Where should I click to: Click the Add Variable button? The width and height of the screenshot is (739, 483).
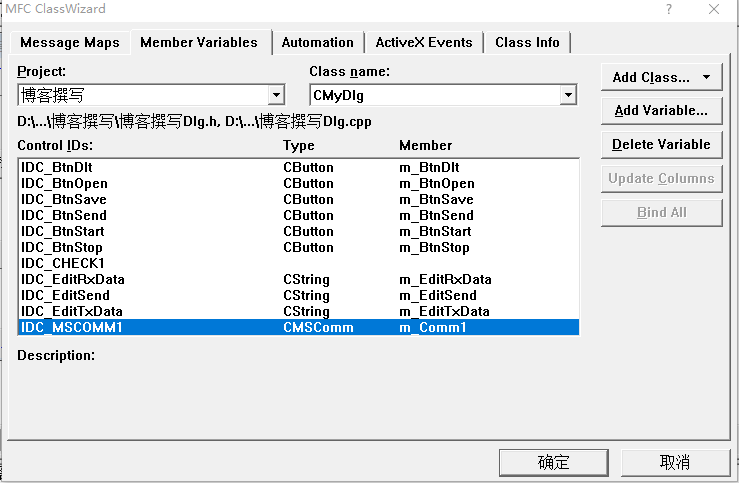[x=661, y=111]
